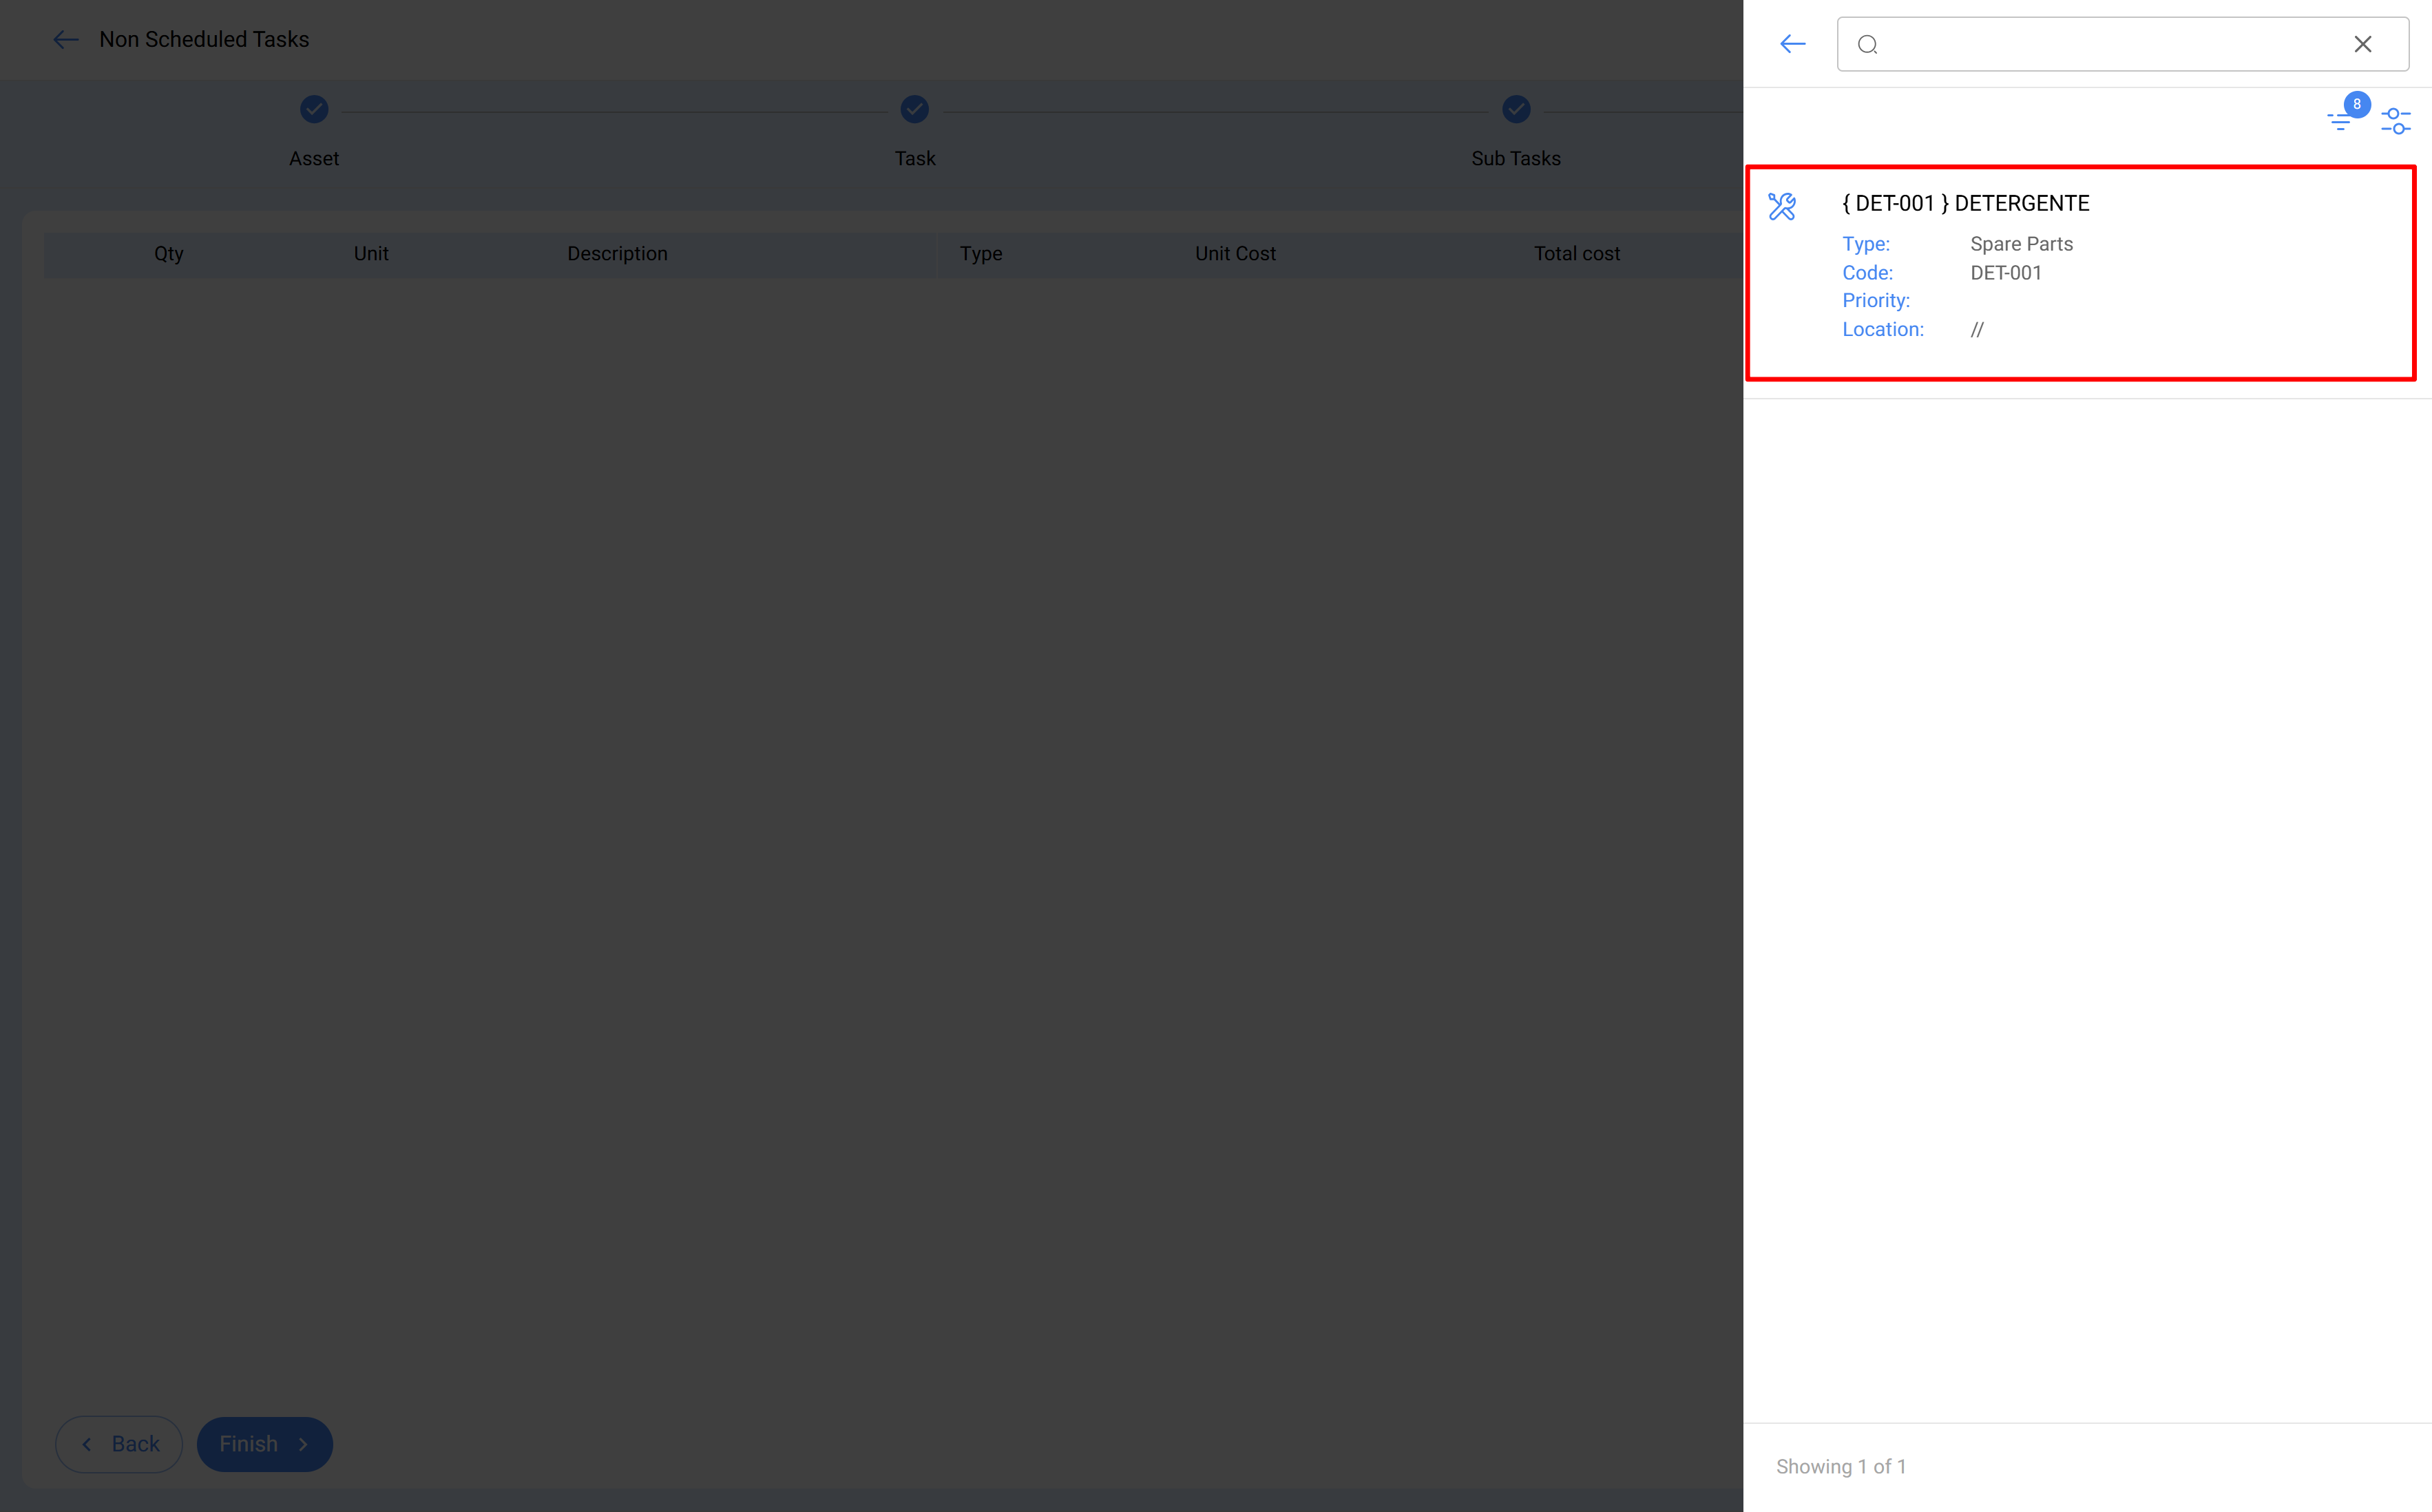This screenshot has height=1512, width=2432.
Task: Click in the search input field
Action: (x=2122, y=44)
